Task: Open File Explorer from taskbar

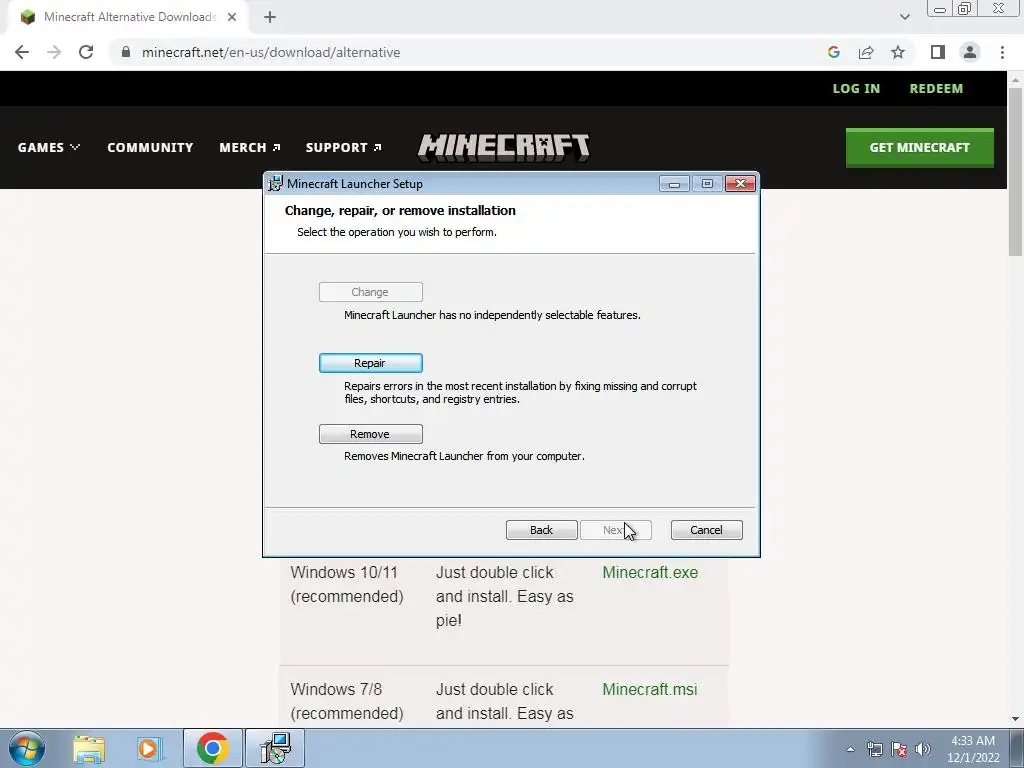Action: pos(89,748)
